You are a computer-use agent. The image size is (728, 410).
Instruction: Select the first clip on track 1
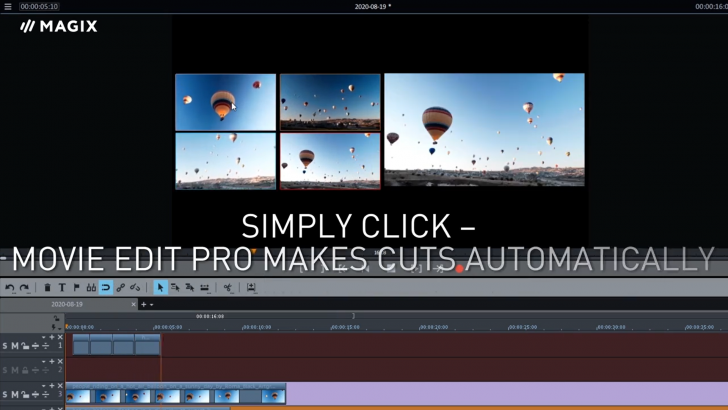click(81, 345)
